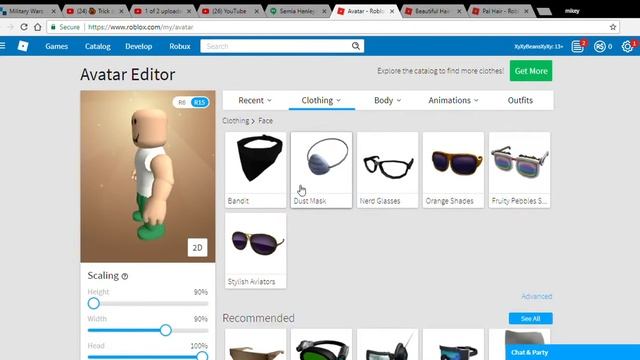Screen dimensions: 640x360
Task: Click in the Roblox search field
Action: click(277, 46)
